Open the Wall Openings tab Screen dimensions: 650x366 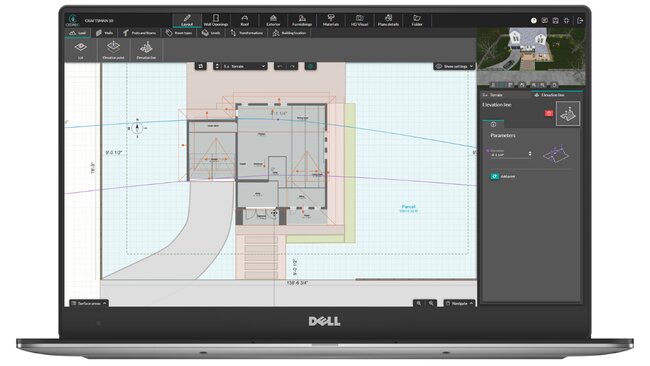click(x=216, y=20)
